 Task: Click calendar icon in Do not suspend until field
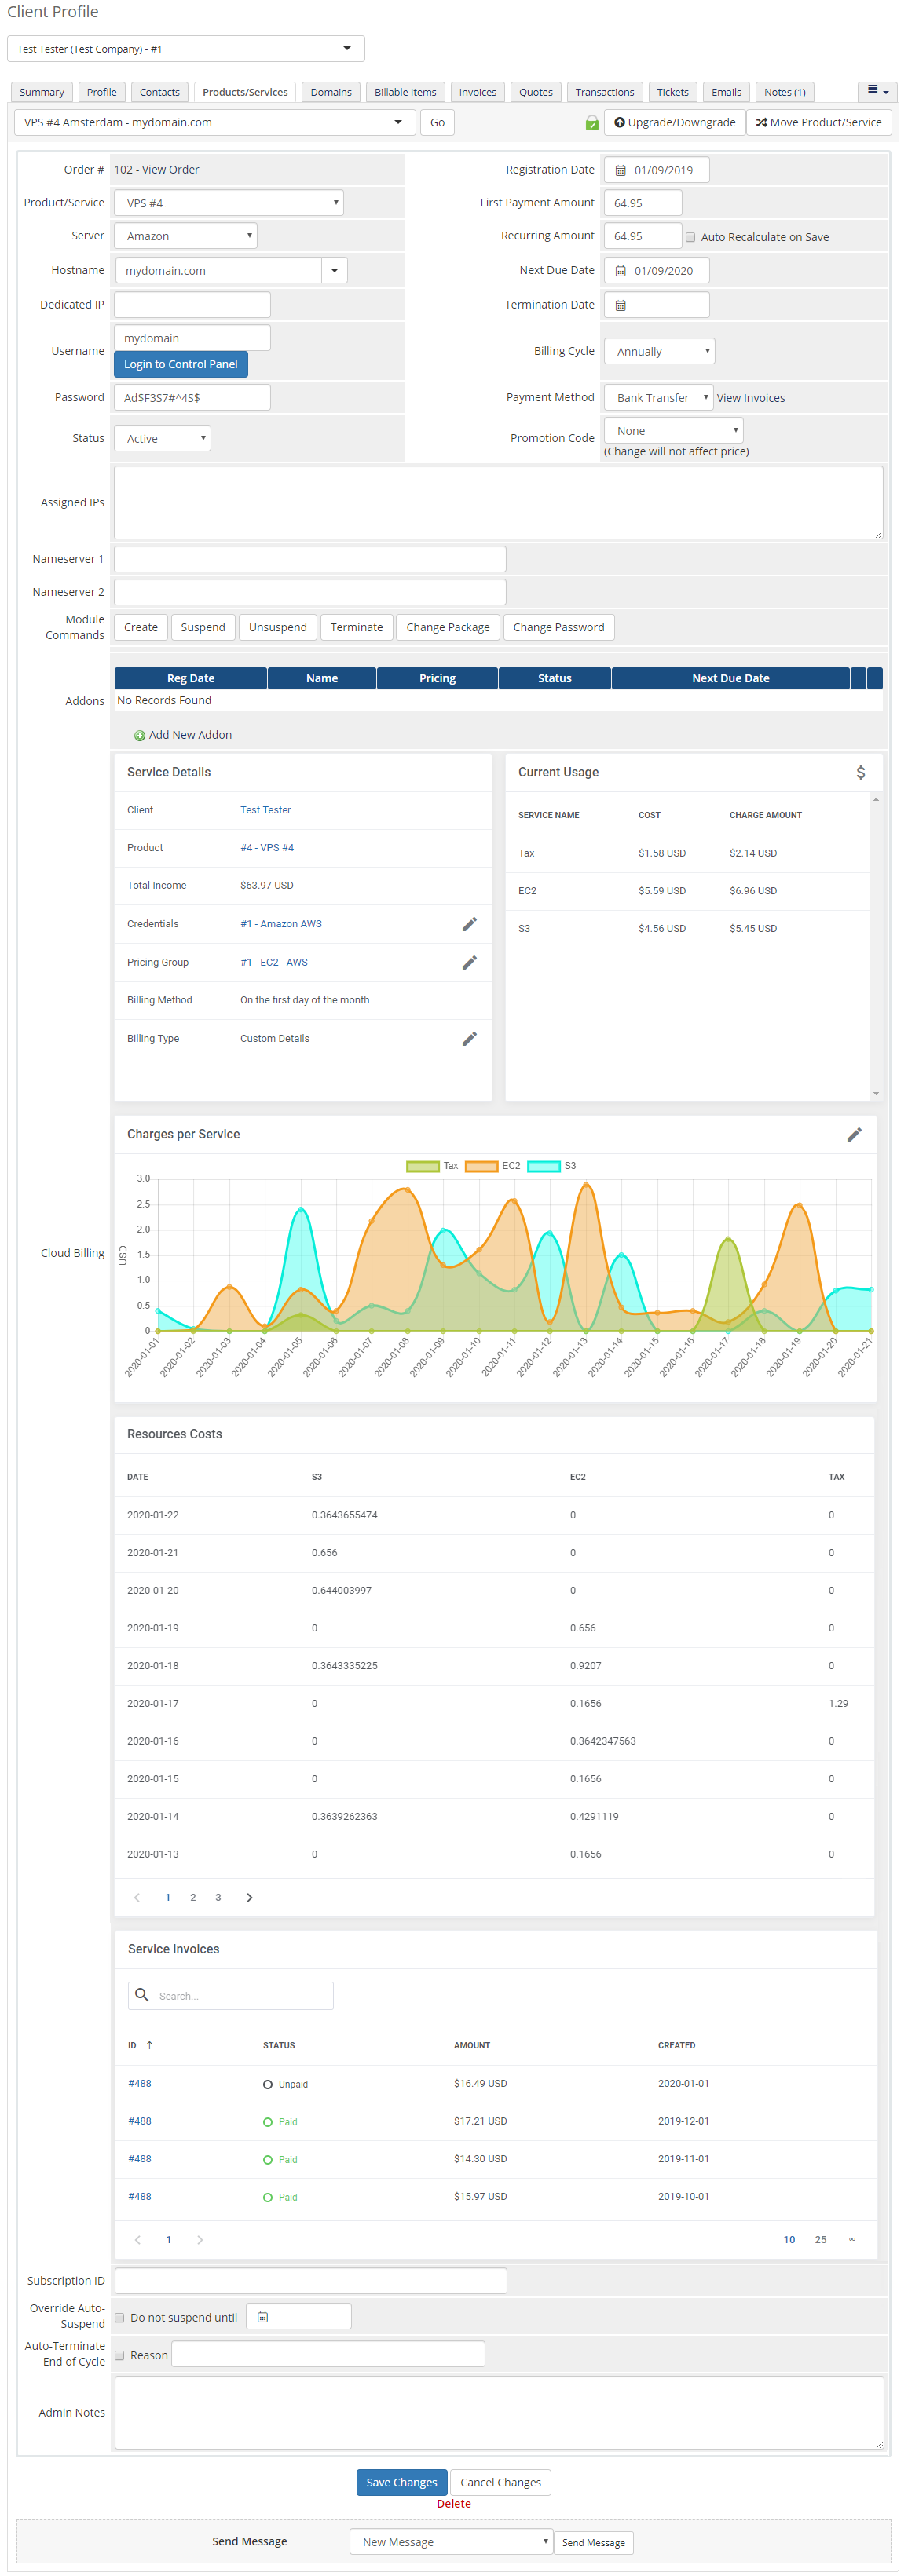tap(263, 2317)
